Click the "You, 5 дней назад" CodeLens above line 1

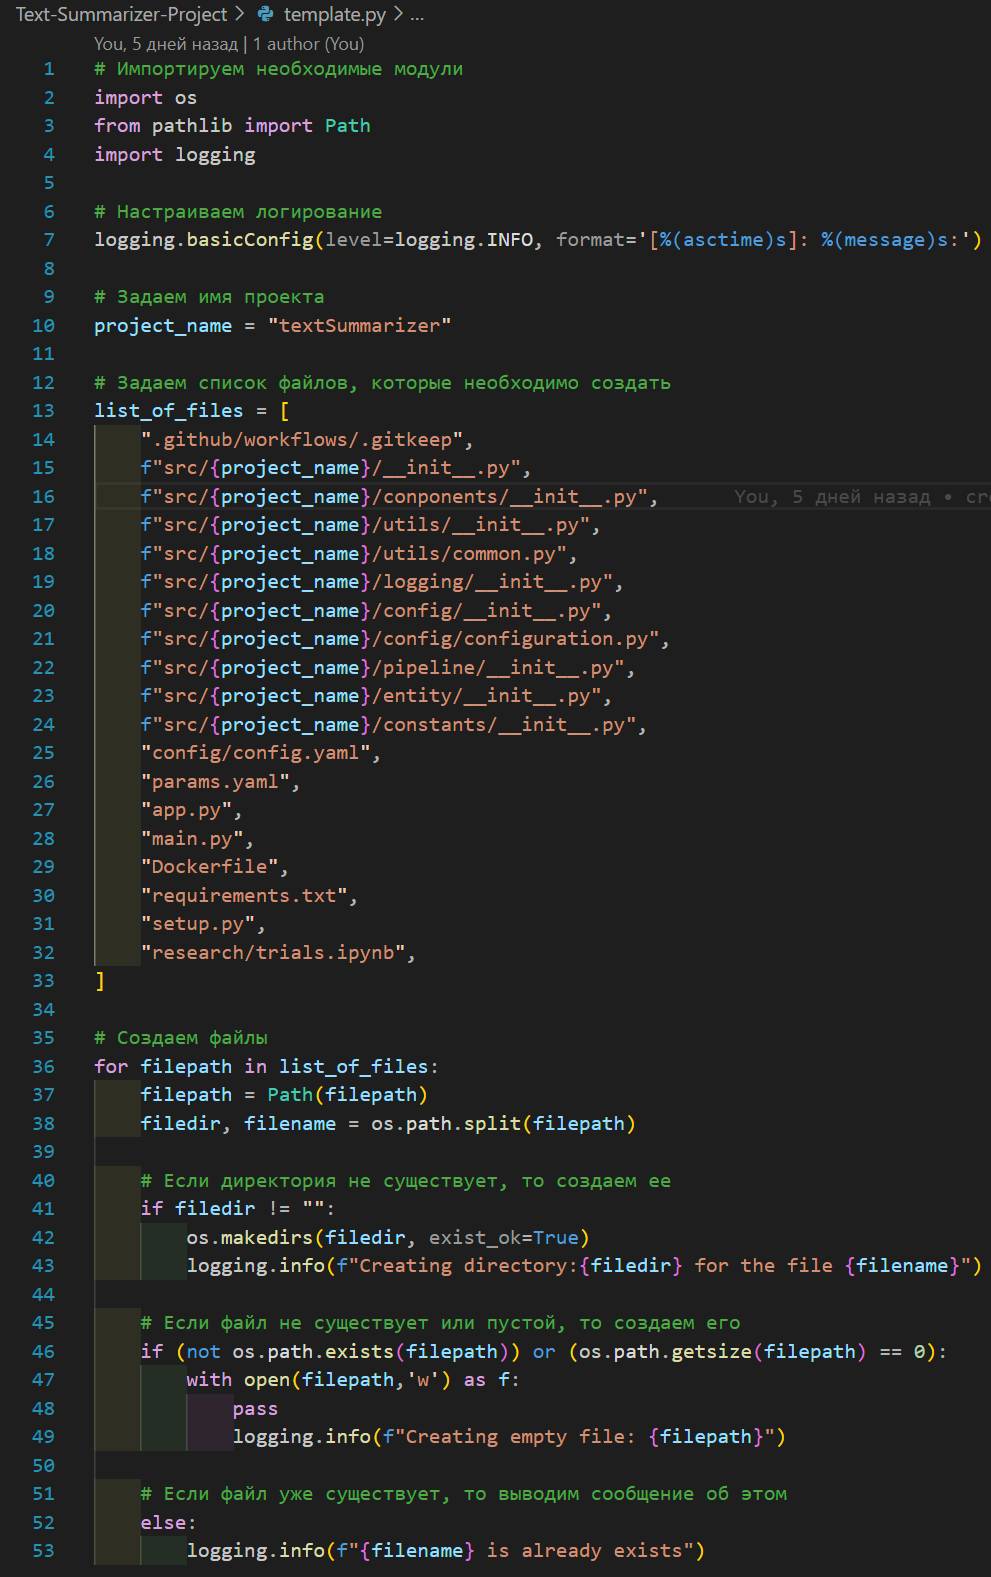click(165, 44)
